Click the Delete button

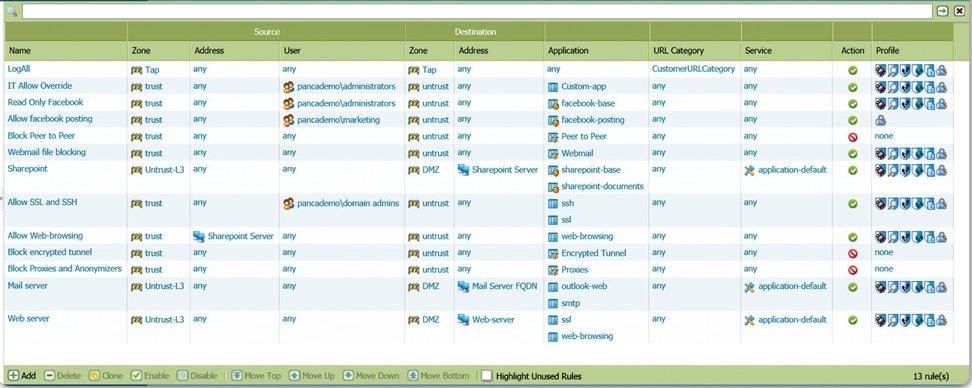pyautogui.click(x=63, y=376)
